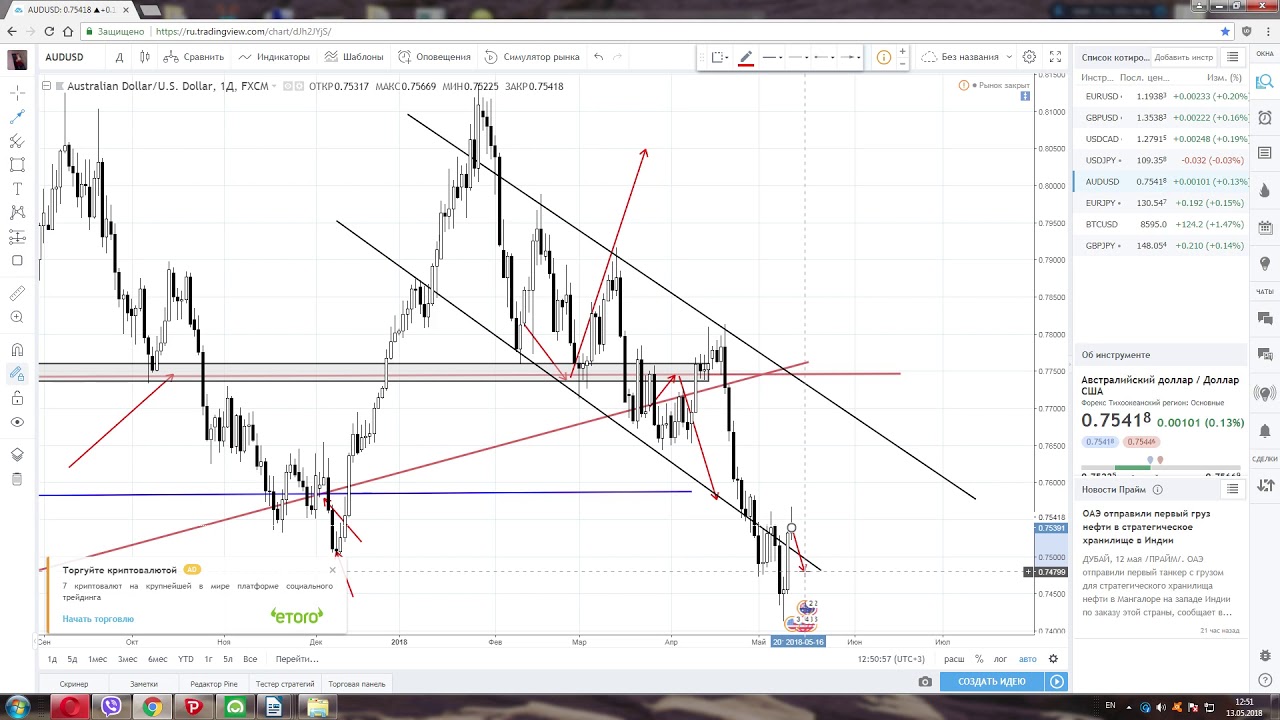
Task: Select USDJPY in the watchlist
Action: point(1162,160)
